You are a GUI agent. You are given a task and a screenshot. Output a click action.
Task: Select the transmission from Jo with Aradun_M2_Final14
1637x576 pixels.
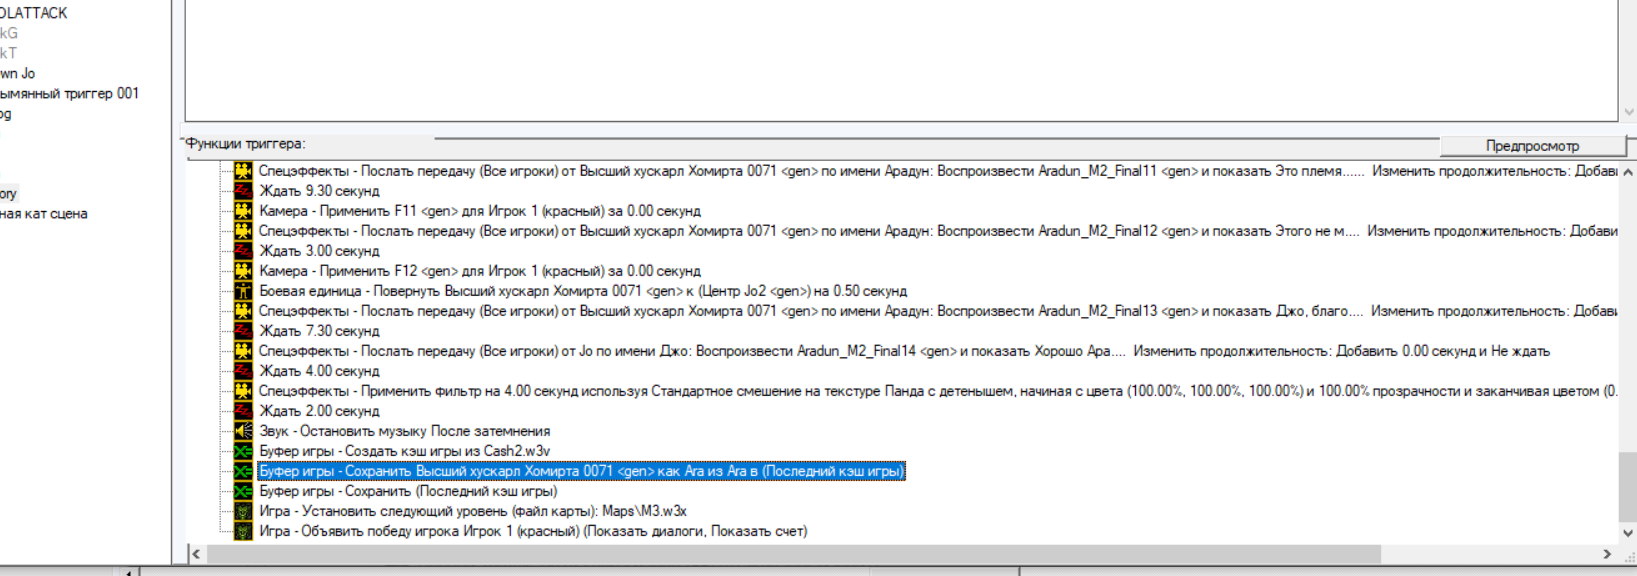[904, 351]
